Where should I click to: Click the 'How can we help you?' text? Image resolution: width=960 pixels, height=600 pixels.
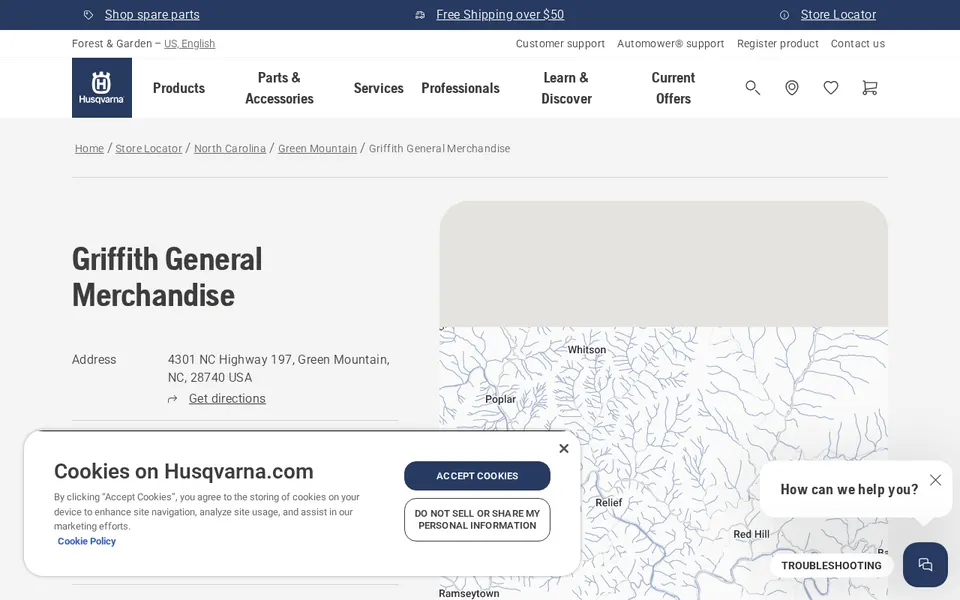pos(849,489)
